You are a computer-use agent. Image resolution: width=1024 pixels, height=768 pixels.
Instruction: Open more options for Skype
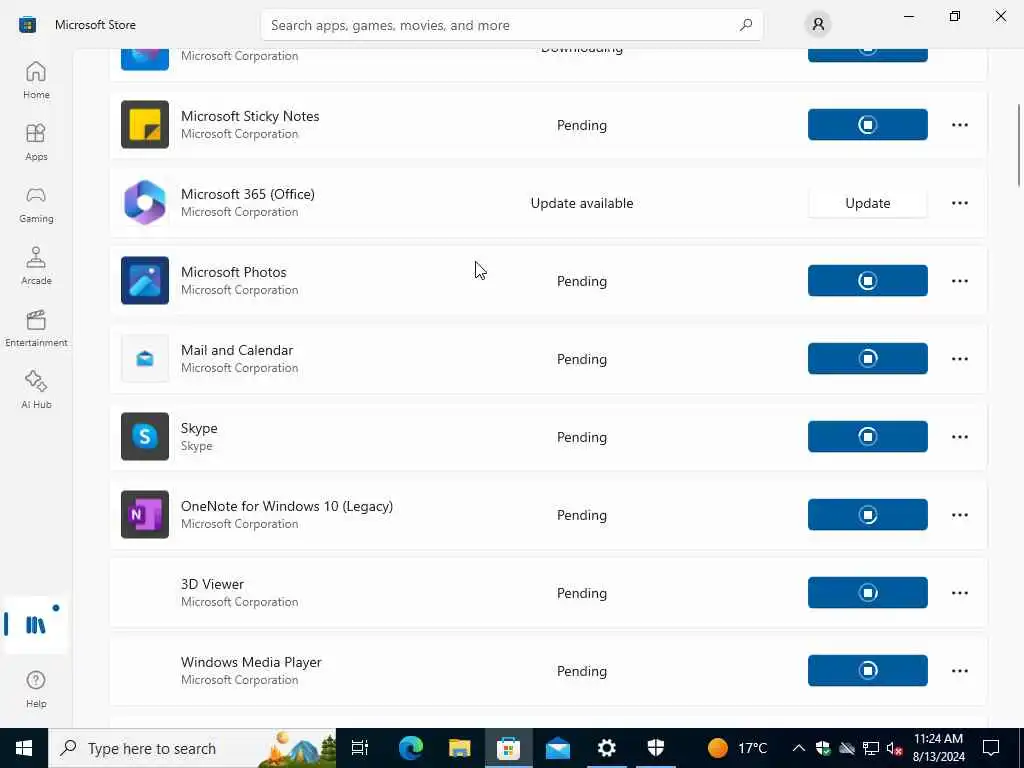point(959,437)
